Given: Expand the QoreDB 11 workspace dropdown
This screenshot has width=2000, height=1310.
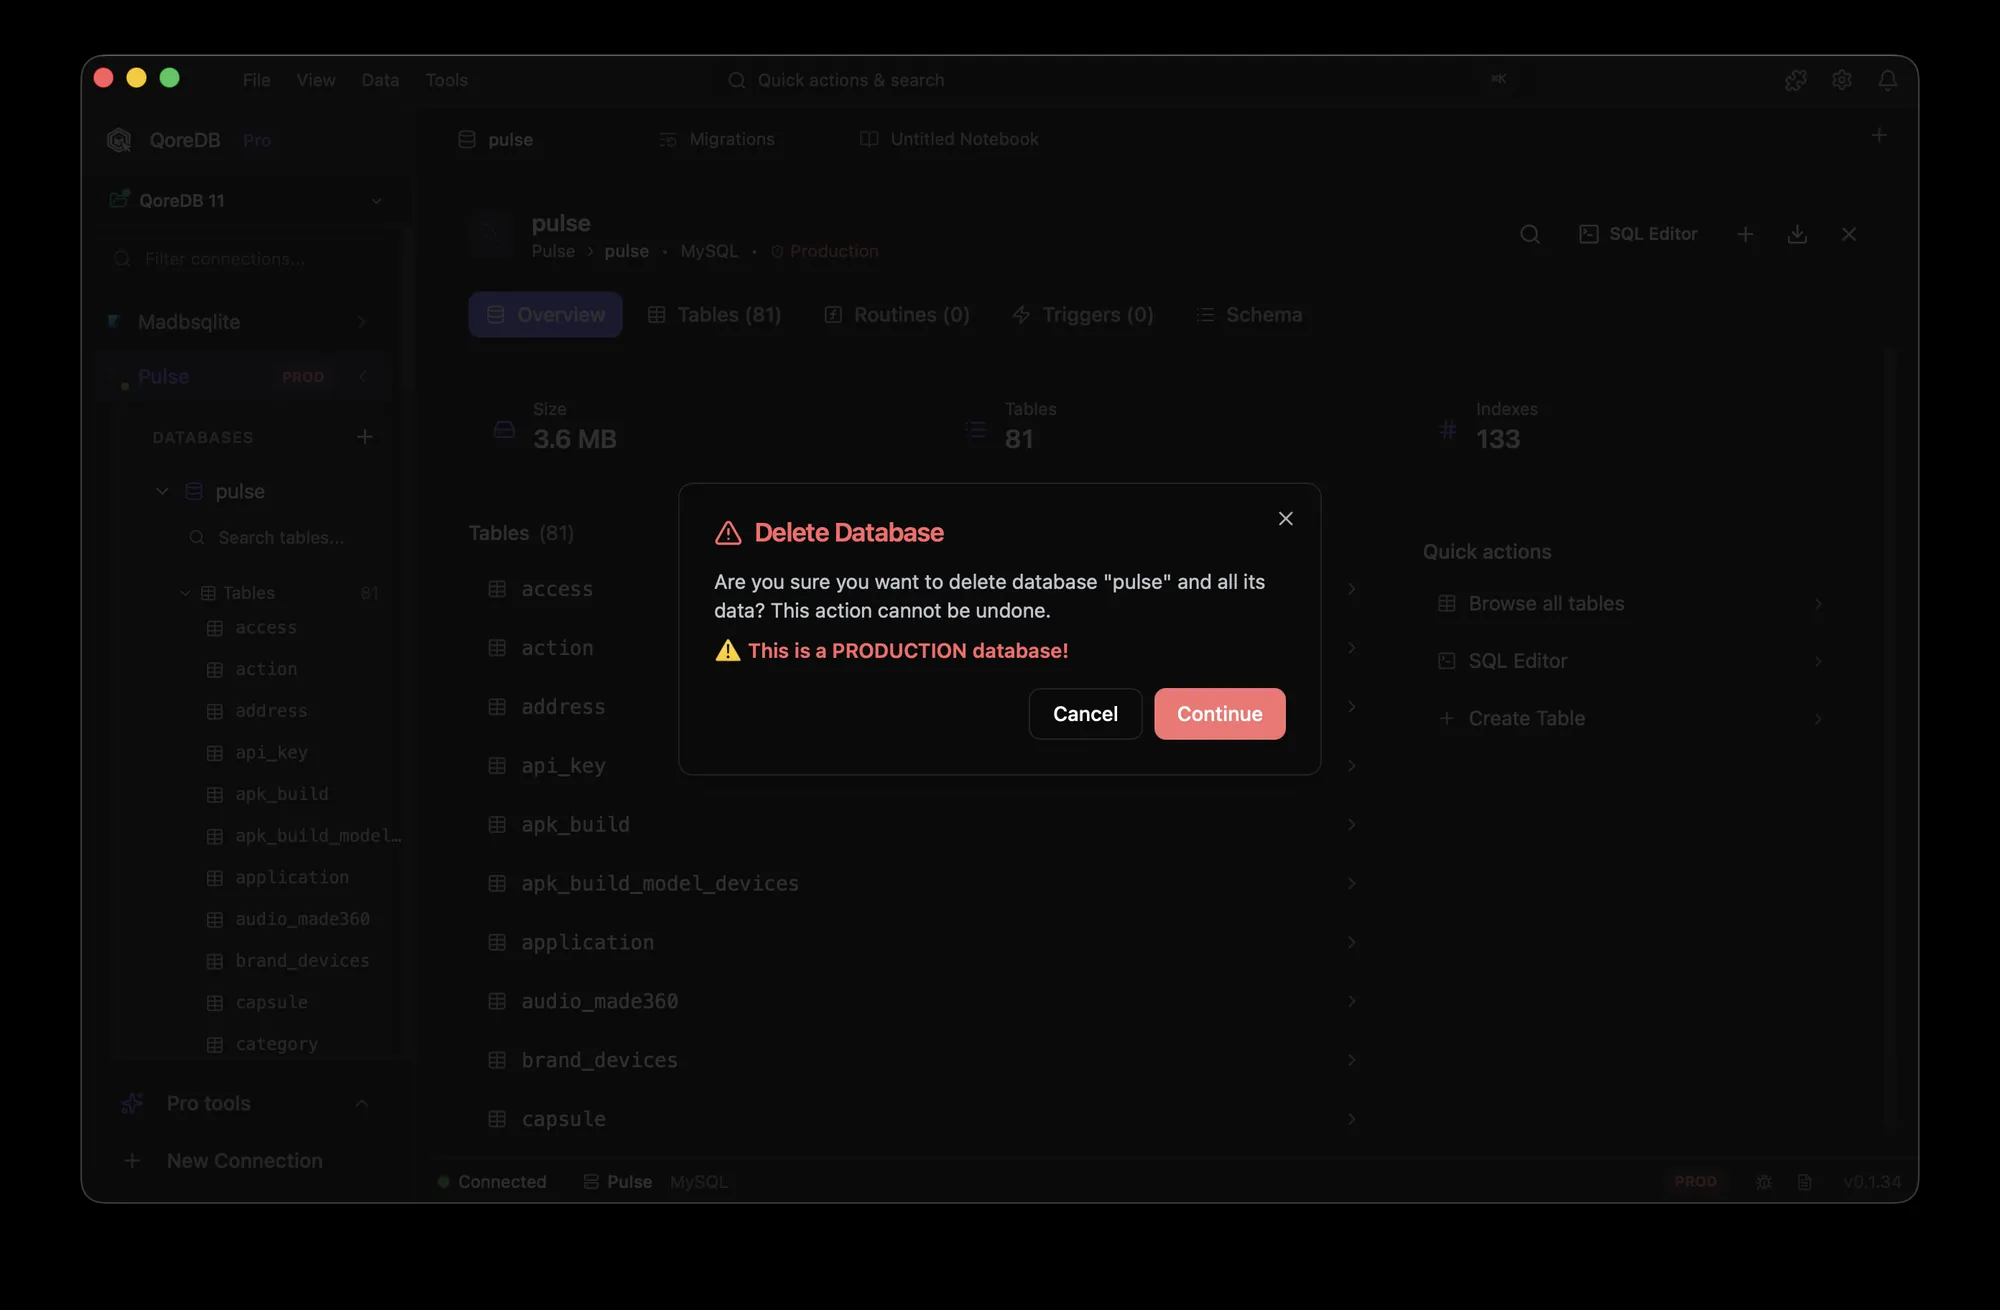Looking at the screenshot, I should pyautogui.click(x=246, y=200).
